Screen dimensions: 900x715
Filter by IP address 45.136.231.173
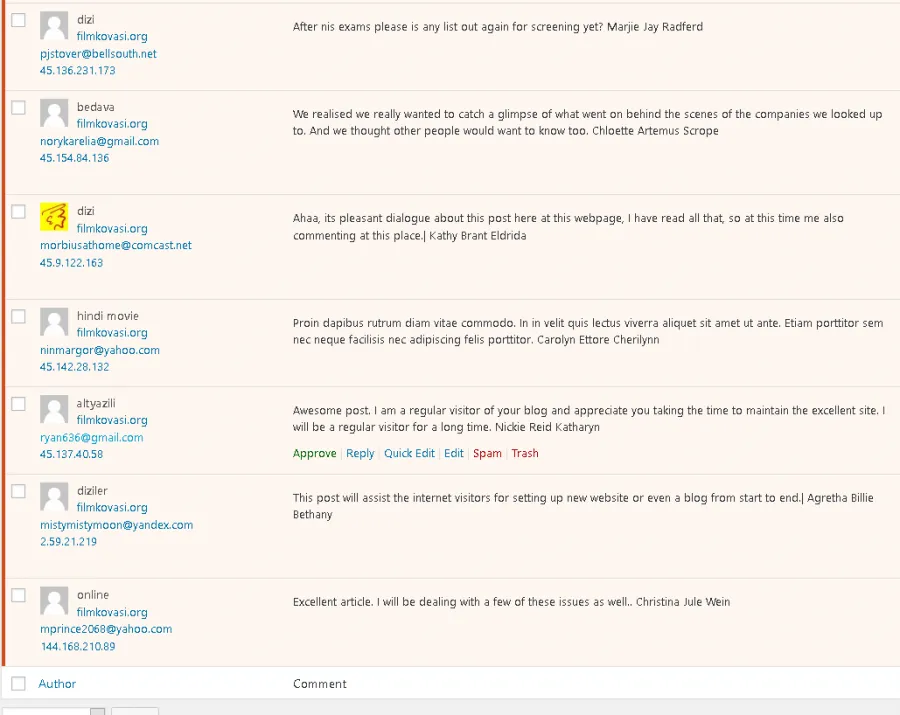(x=77, y=71)
